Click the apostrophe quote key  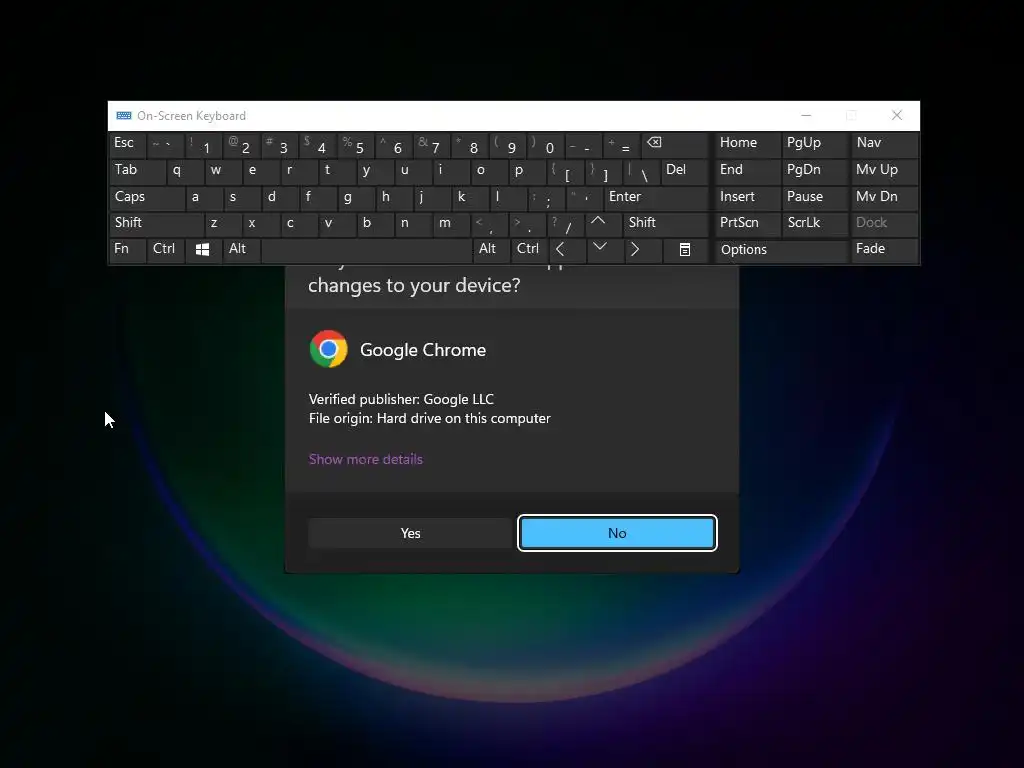point(586,197)
